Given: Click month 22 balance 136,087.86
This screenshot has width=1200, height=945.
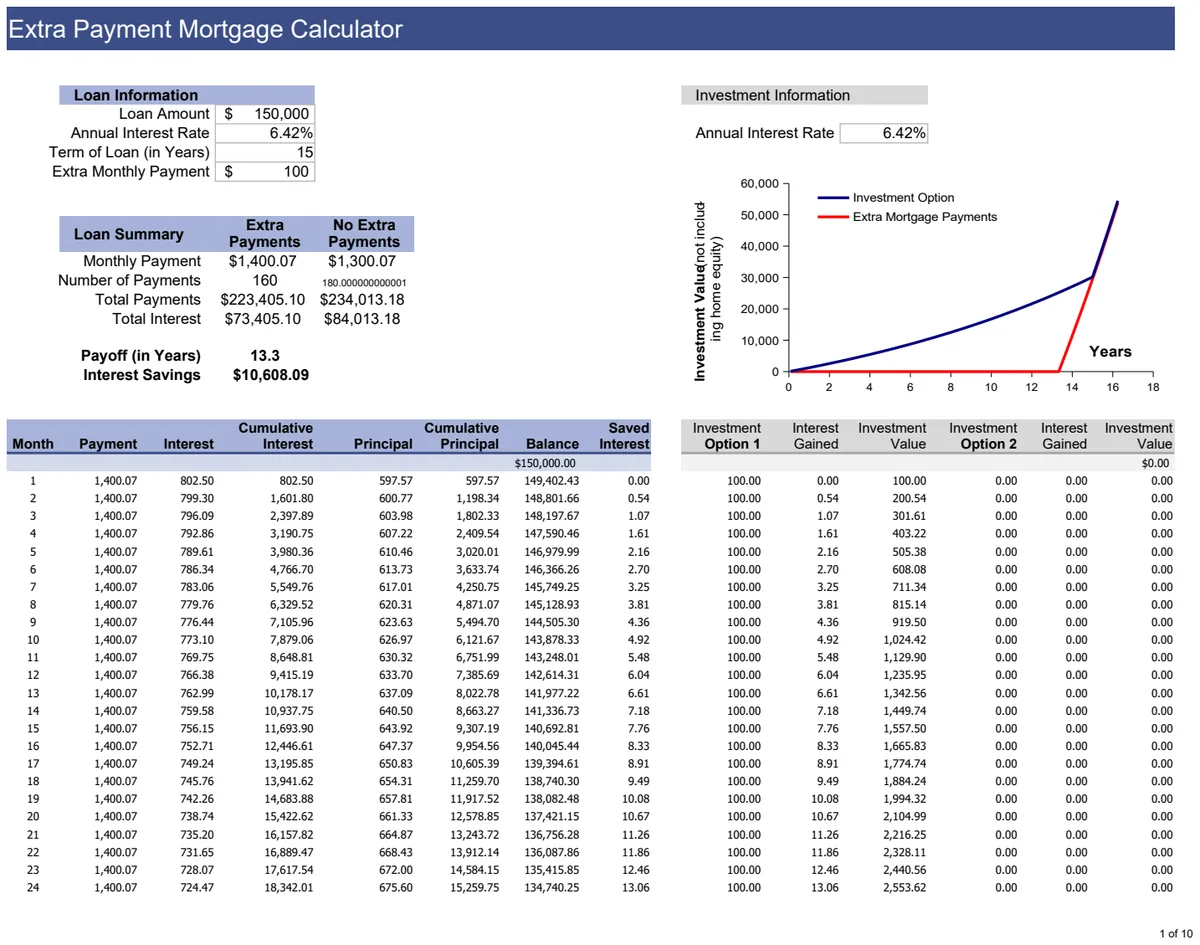Looking at the screenshot, I should coord(551,853).
